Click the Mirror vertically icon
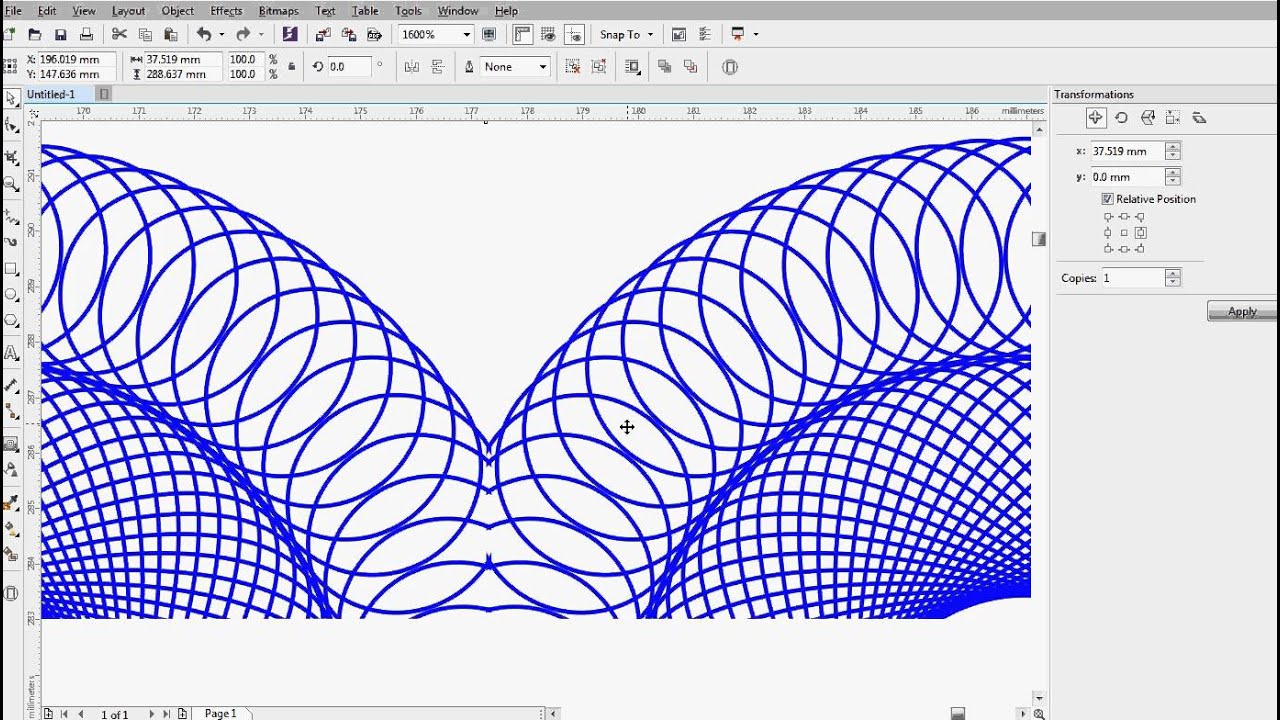1280x720 pixels. (437, 67)
